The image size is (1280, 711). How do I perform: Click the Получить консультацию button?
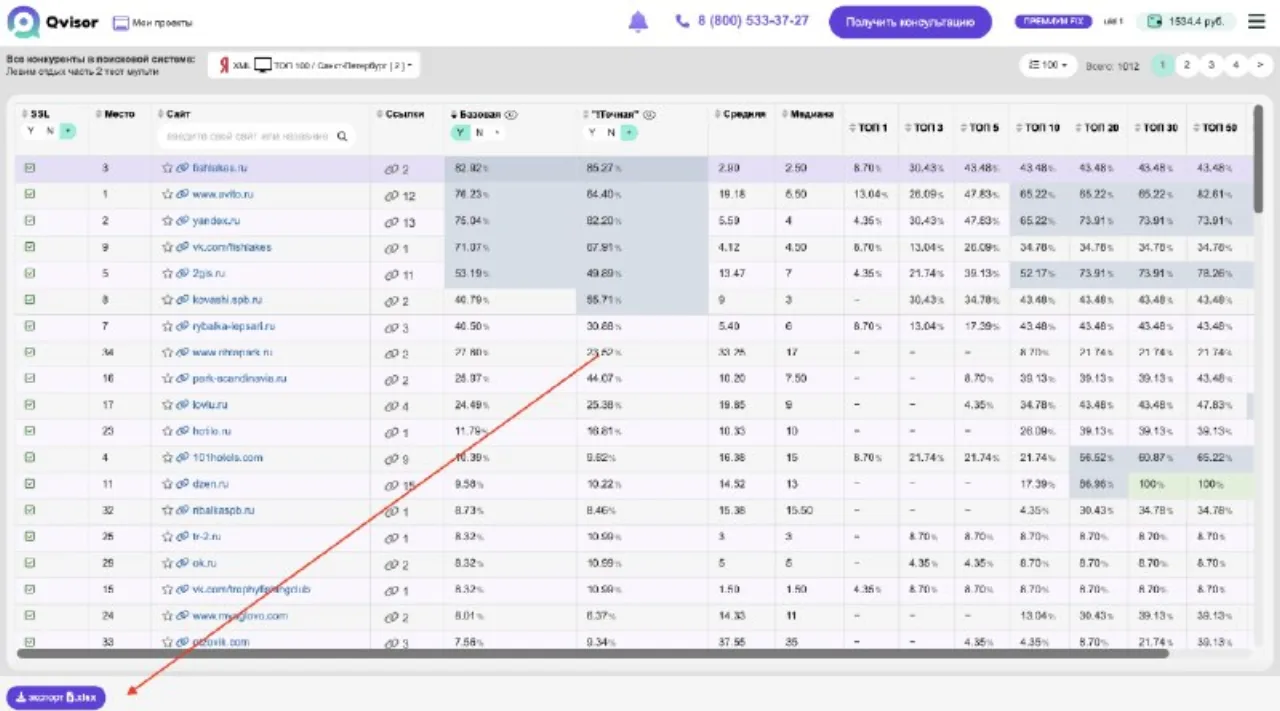[x=910, y=22]
